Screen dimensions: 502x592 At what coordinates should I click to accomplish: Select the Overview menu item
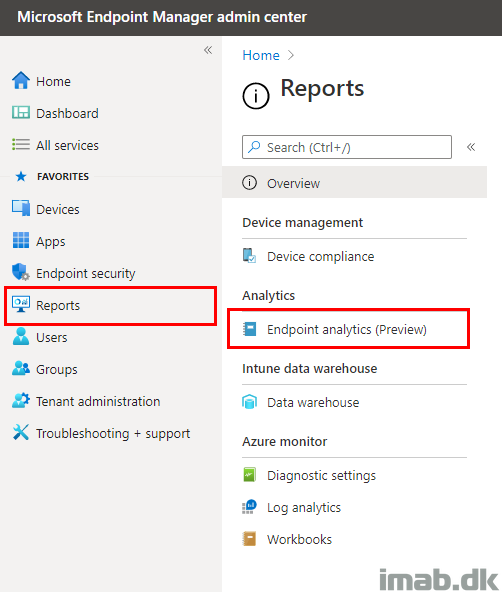(x=354, y=183)
